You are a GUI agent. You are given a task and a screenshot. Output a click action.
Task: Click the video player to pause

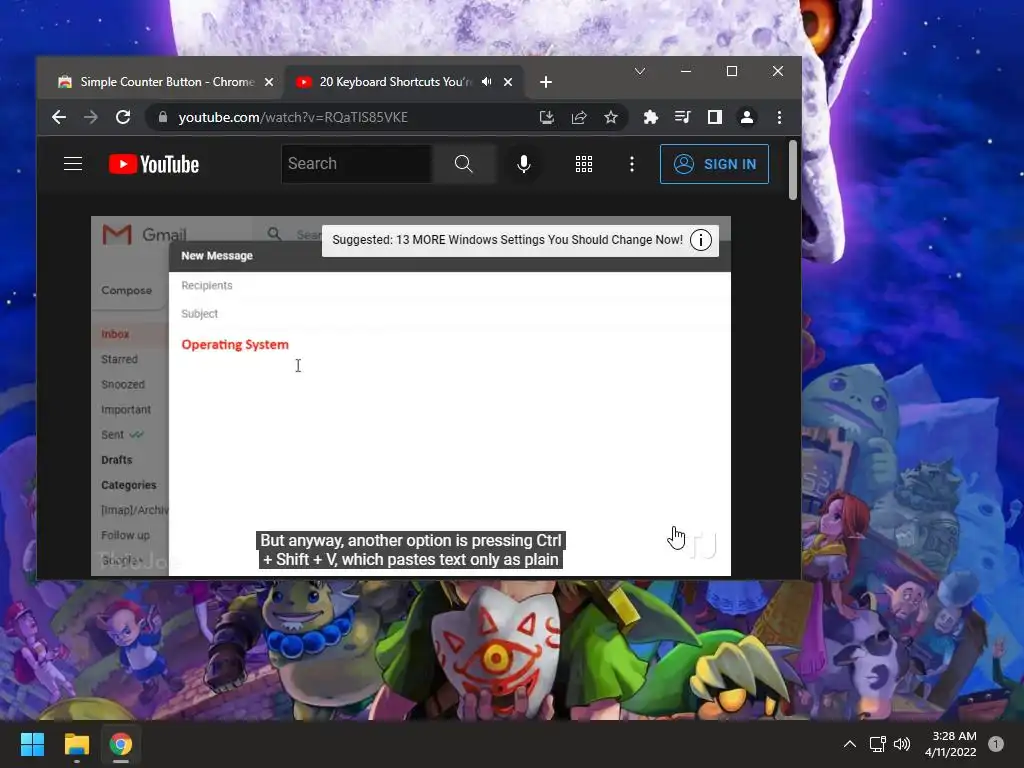411,396
